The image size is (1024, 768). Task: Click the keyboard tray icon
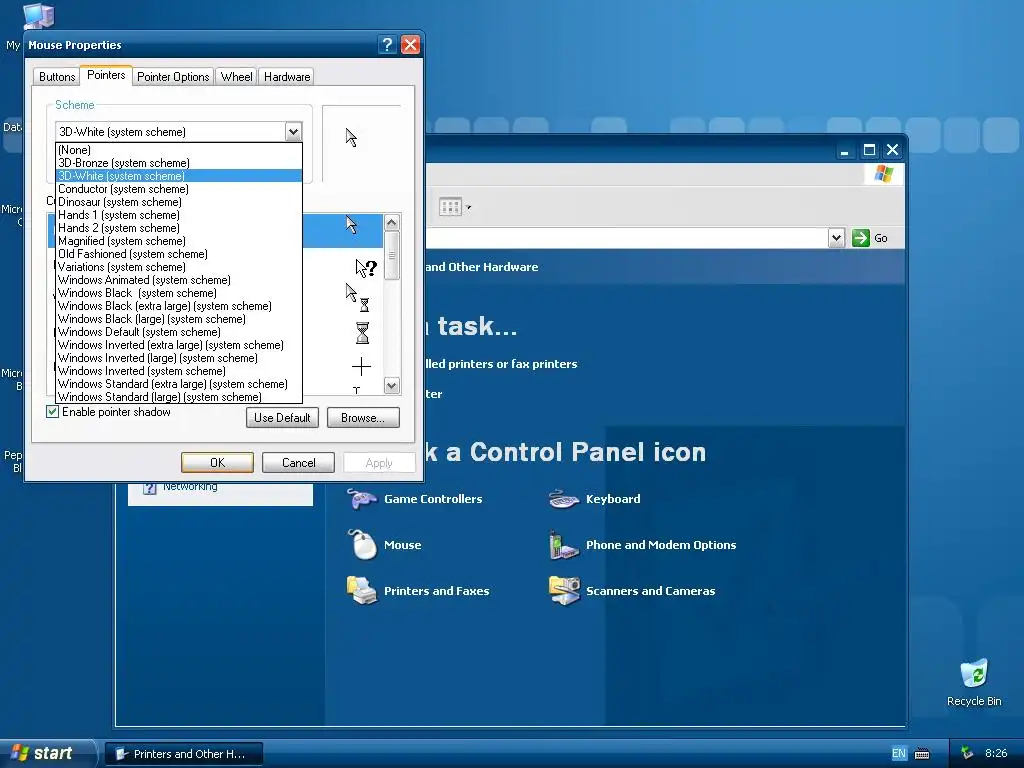[922, 754]
